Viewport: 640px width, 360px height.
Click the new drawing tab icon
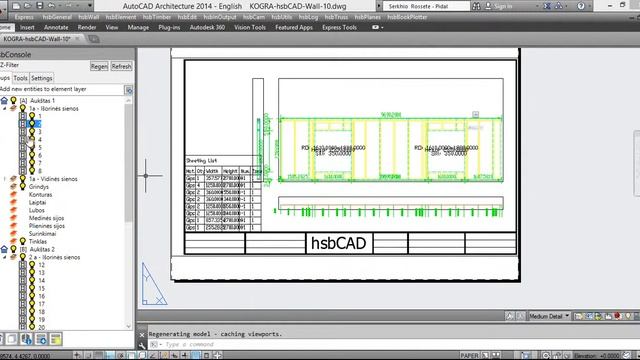(93, 39)
